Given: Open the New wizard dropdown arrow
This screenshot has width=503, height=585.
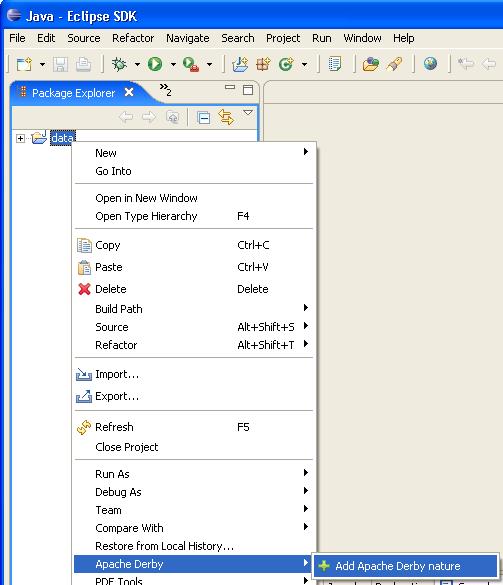Looking at the screenshot, I should pyautogui.click(x=42, y=65).
